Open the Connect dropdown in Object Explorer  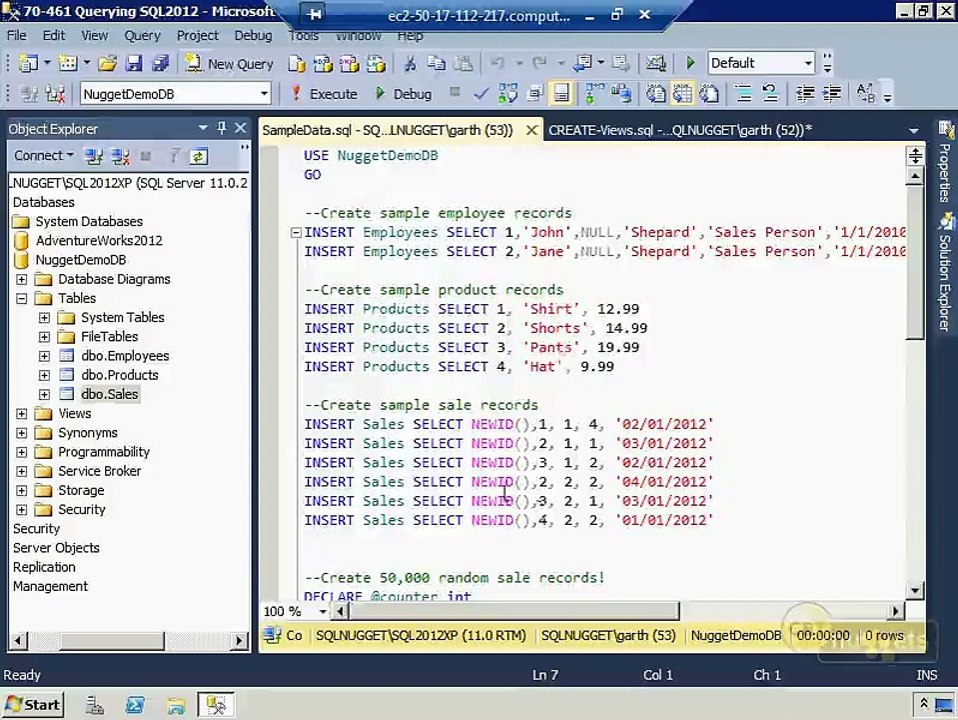pos(43,156)
